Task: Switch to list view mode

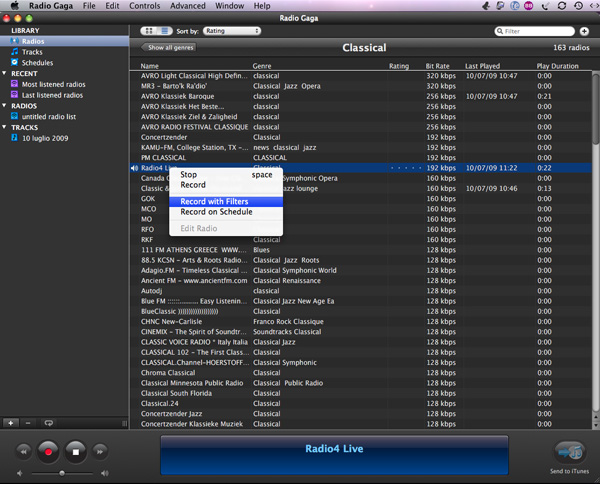Action: tap(163, 31)
